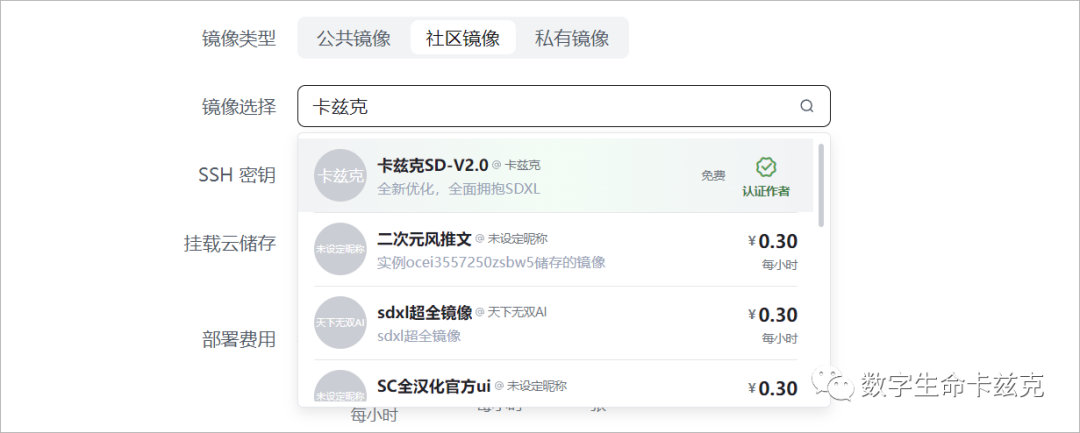Click the 镜像类型 label

[x=239, y=39]
